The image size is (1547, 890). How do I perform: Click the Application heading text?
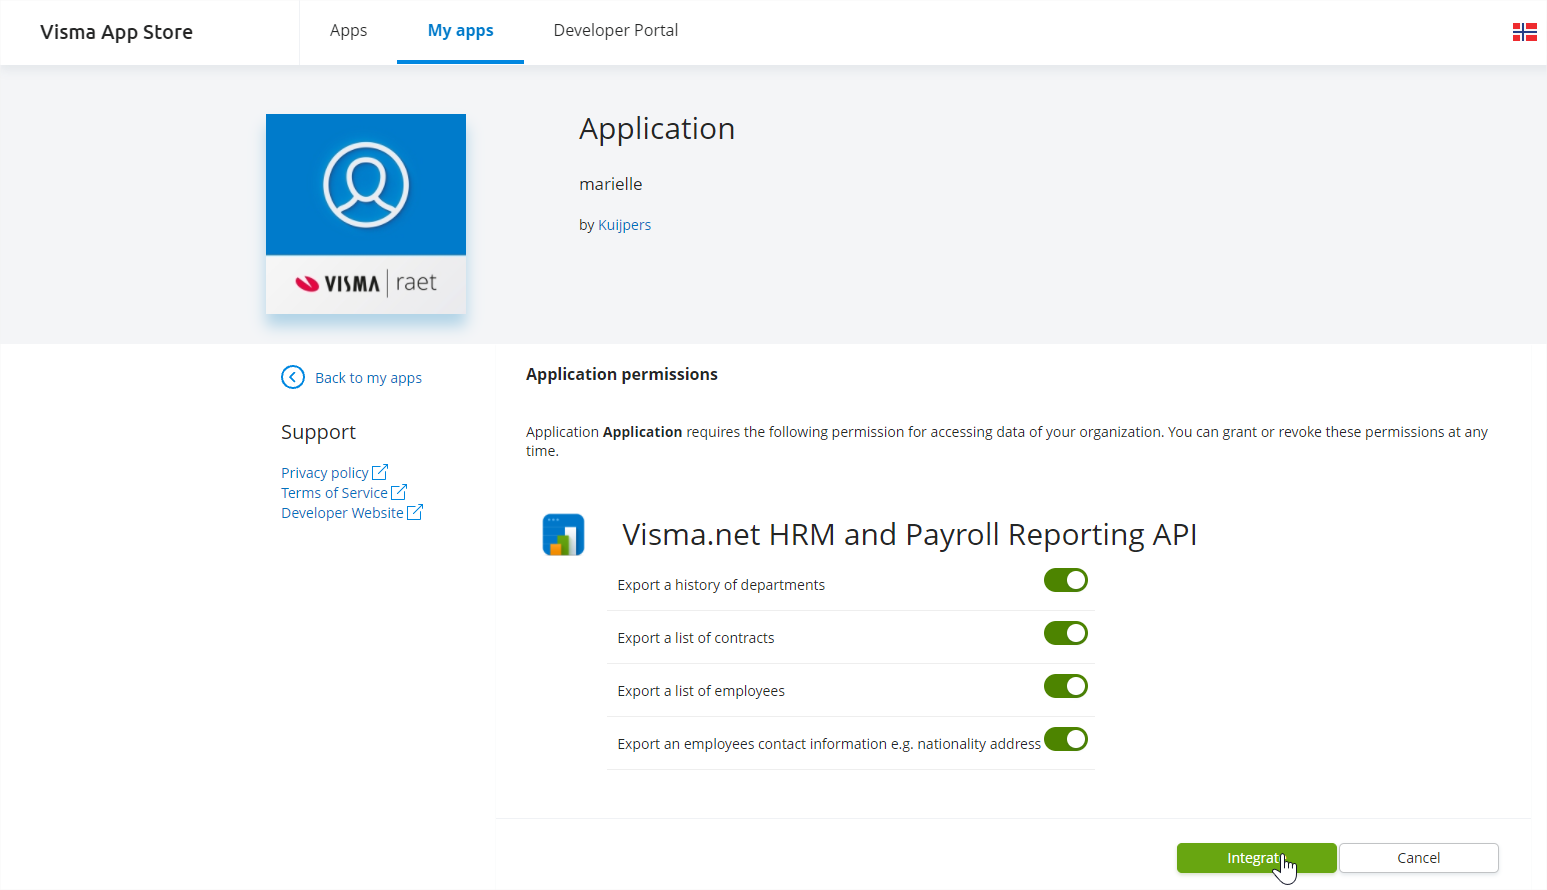[x=657, y=129]
